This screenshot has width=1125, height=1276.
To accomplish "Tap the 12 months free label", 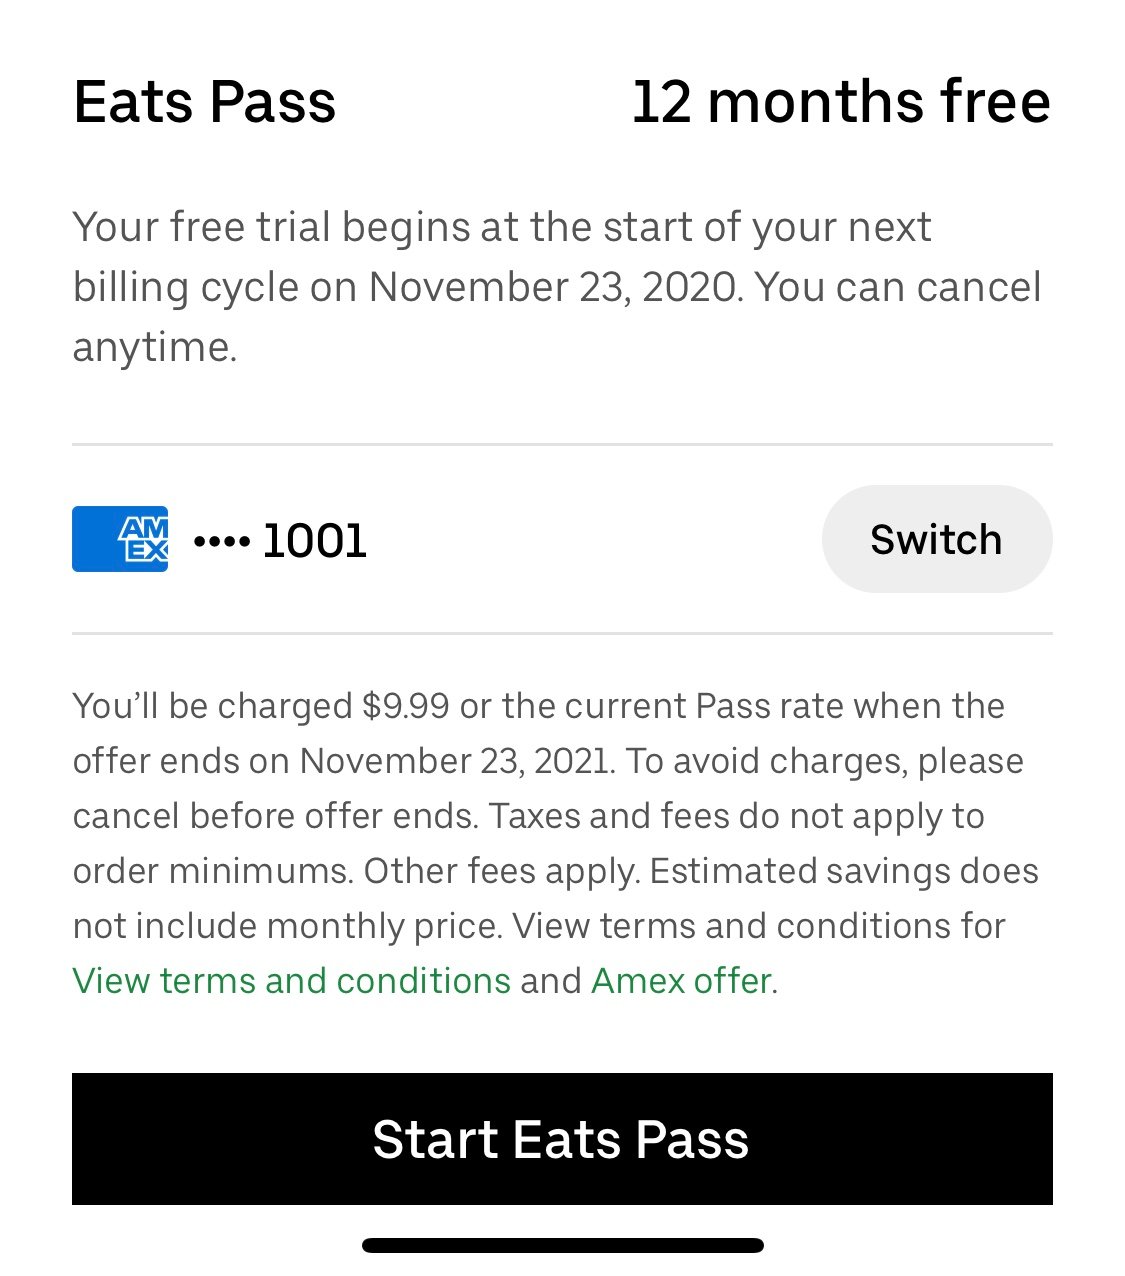I will tap(841, 102).
